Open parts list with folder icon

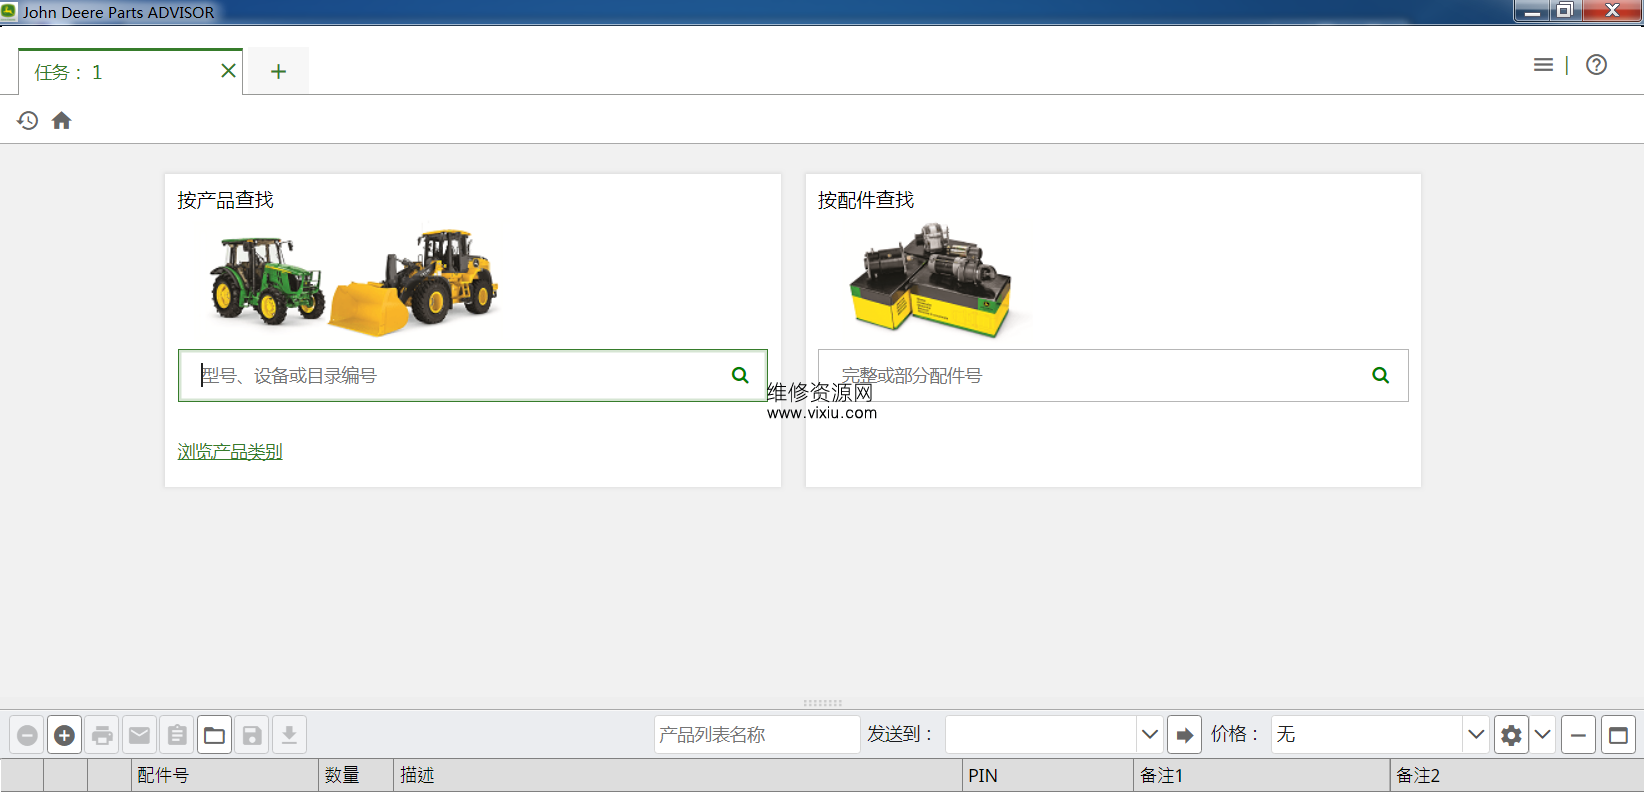tap(214, 736)
